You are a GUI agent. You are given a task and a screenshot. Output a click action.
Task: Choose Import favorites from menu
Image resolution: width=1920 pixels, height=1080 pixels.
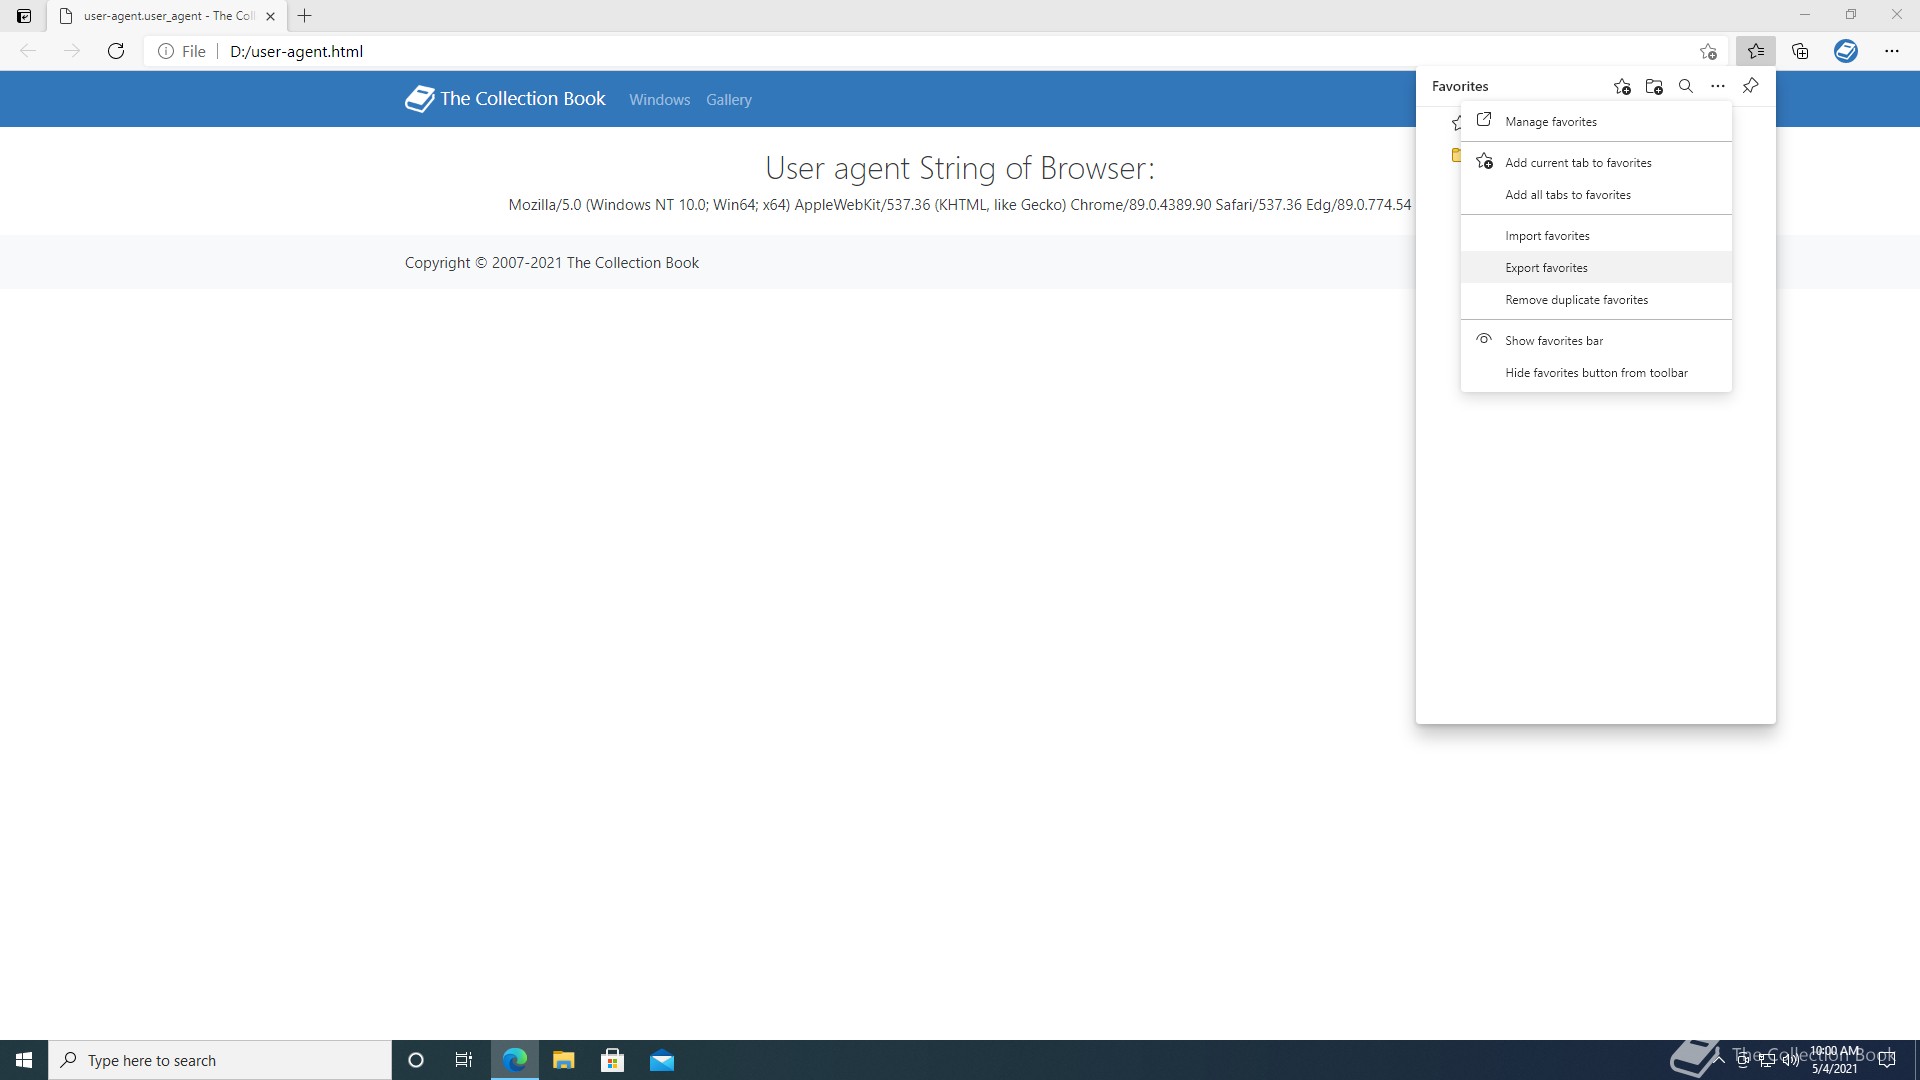[x=1547, y=236]
